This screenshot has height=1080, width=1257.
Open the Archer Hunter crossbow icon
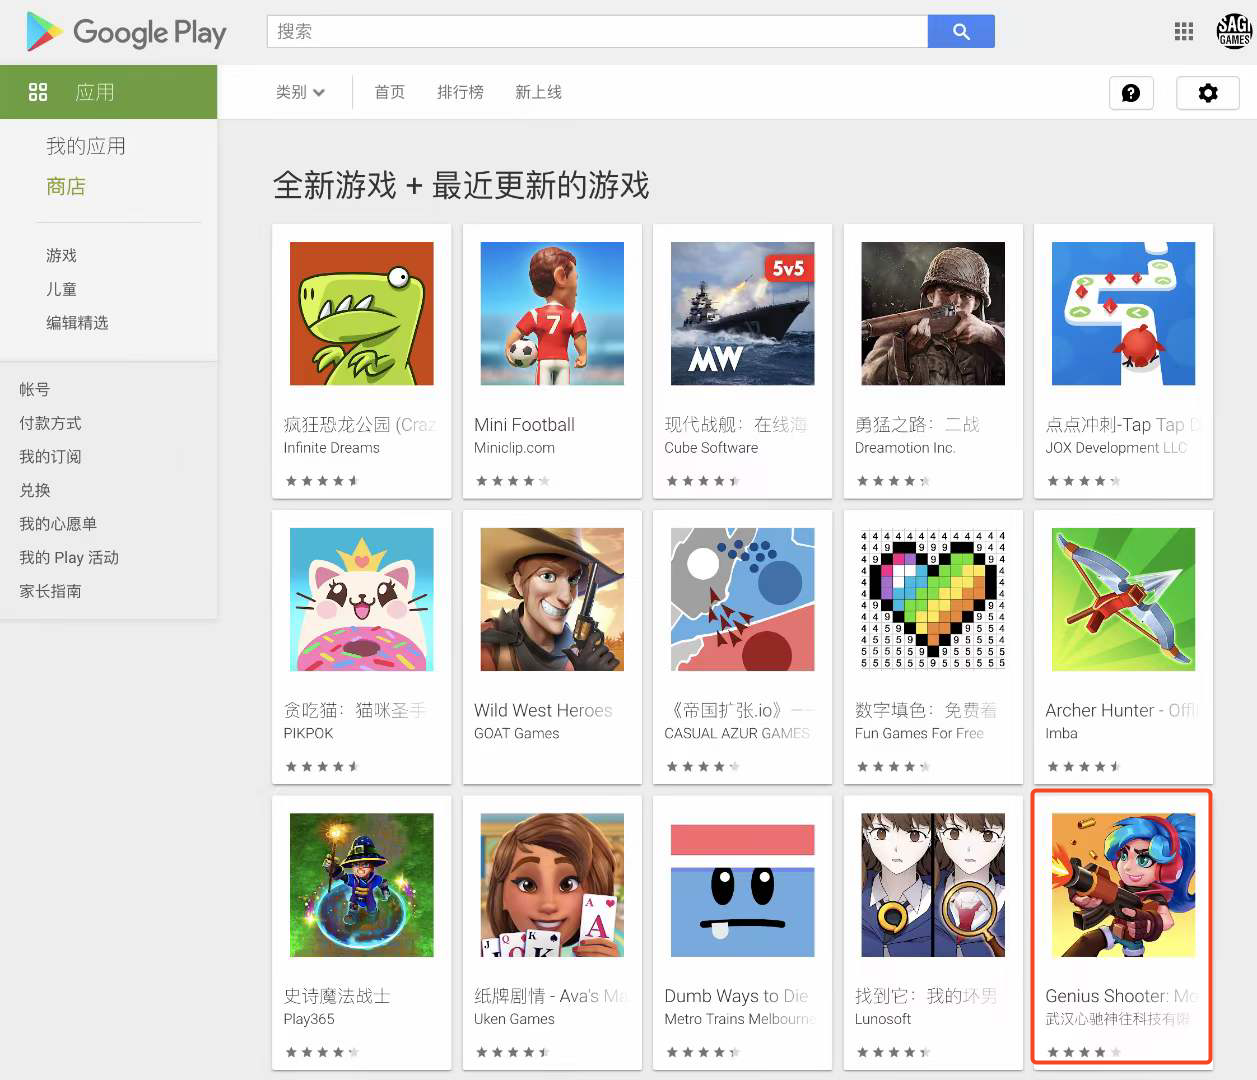1123,599
